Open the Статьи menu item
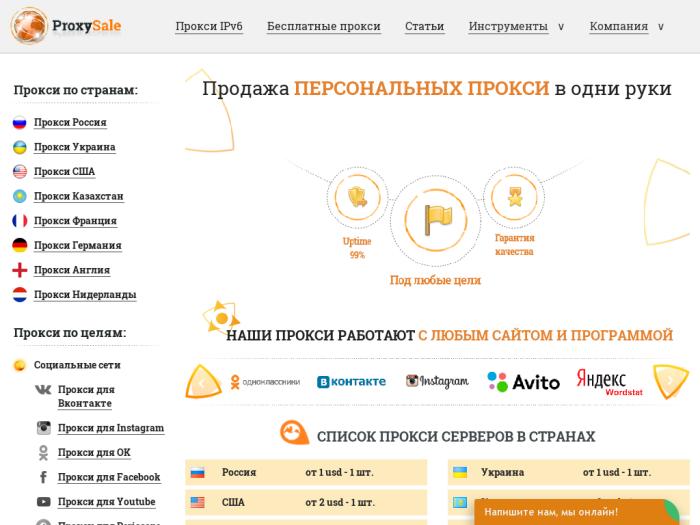This screenshot has height=525, width=700. pos(425,26)
